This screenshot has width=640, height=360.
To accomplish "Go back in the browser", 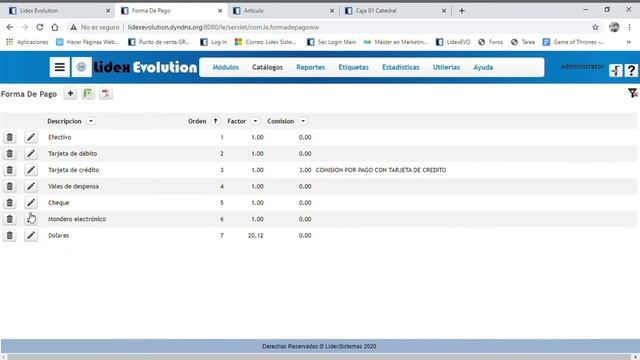I will 10,27.
